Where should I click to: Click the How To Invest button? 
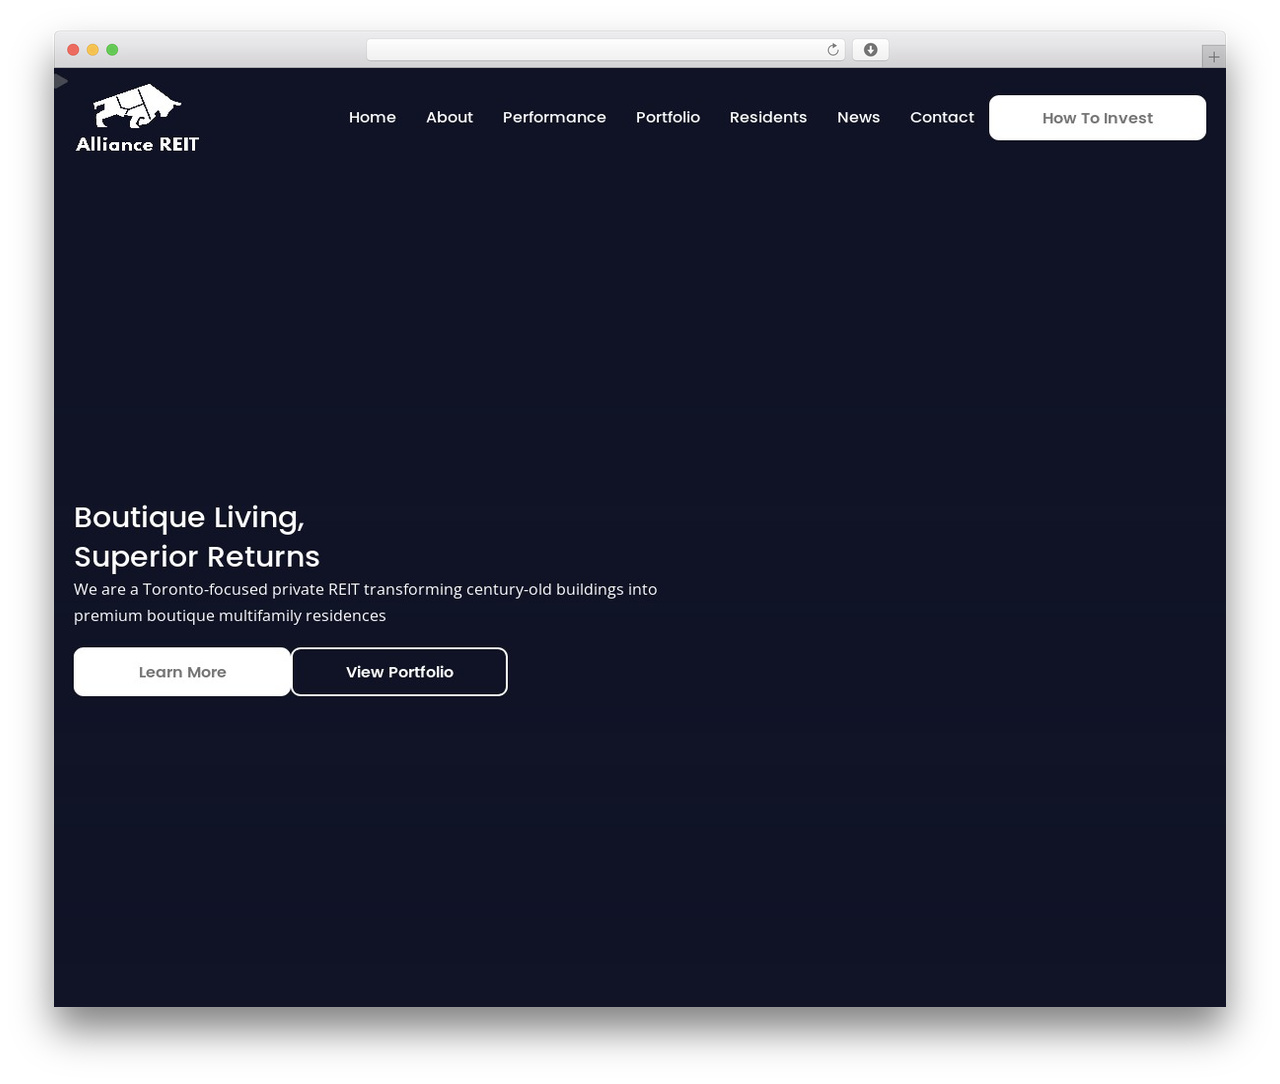click(1097, 118)
